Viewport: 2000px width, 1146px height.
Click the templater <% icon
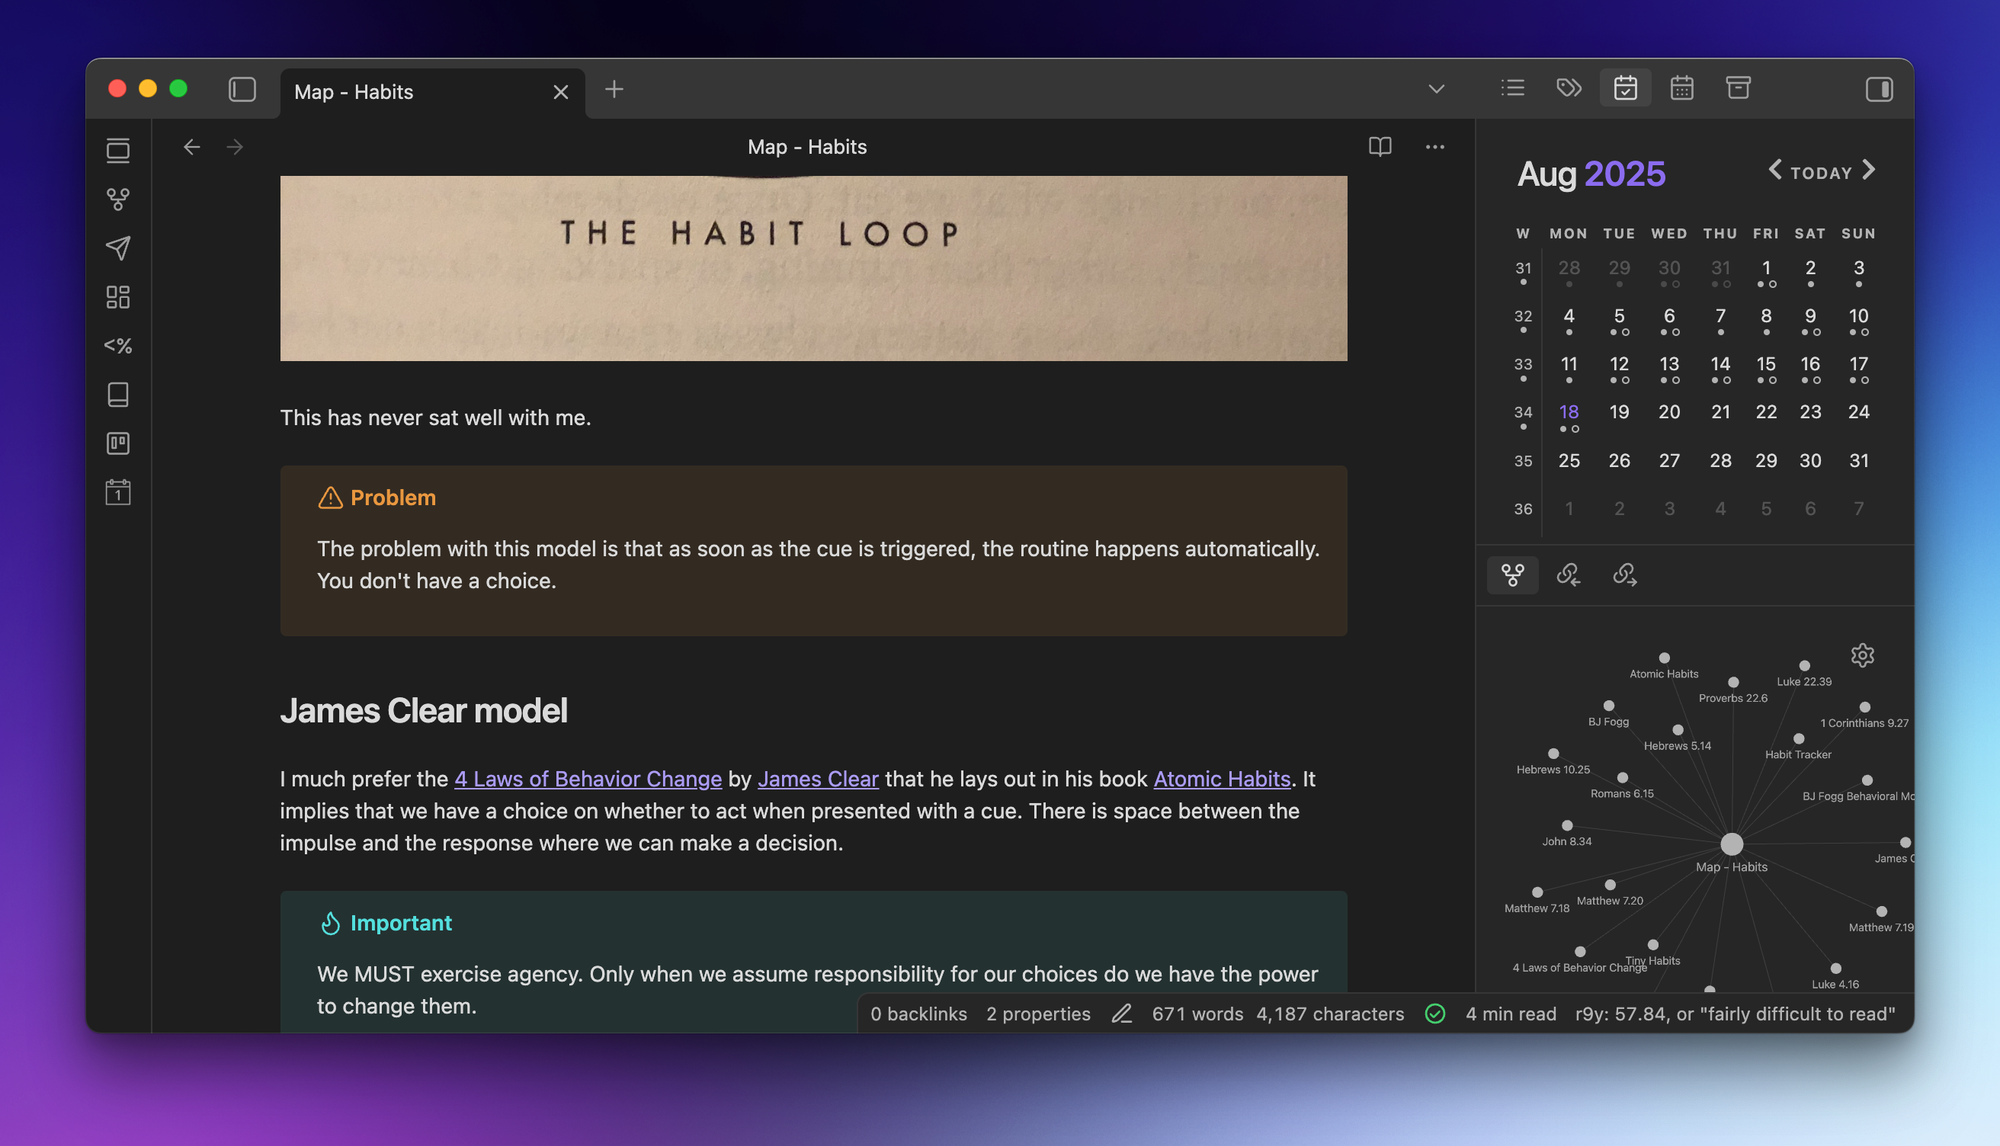pyautogui.click(x=118, y=346)
